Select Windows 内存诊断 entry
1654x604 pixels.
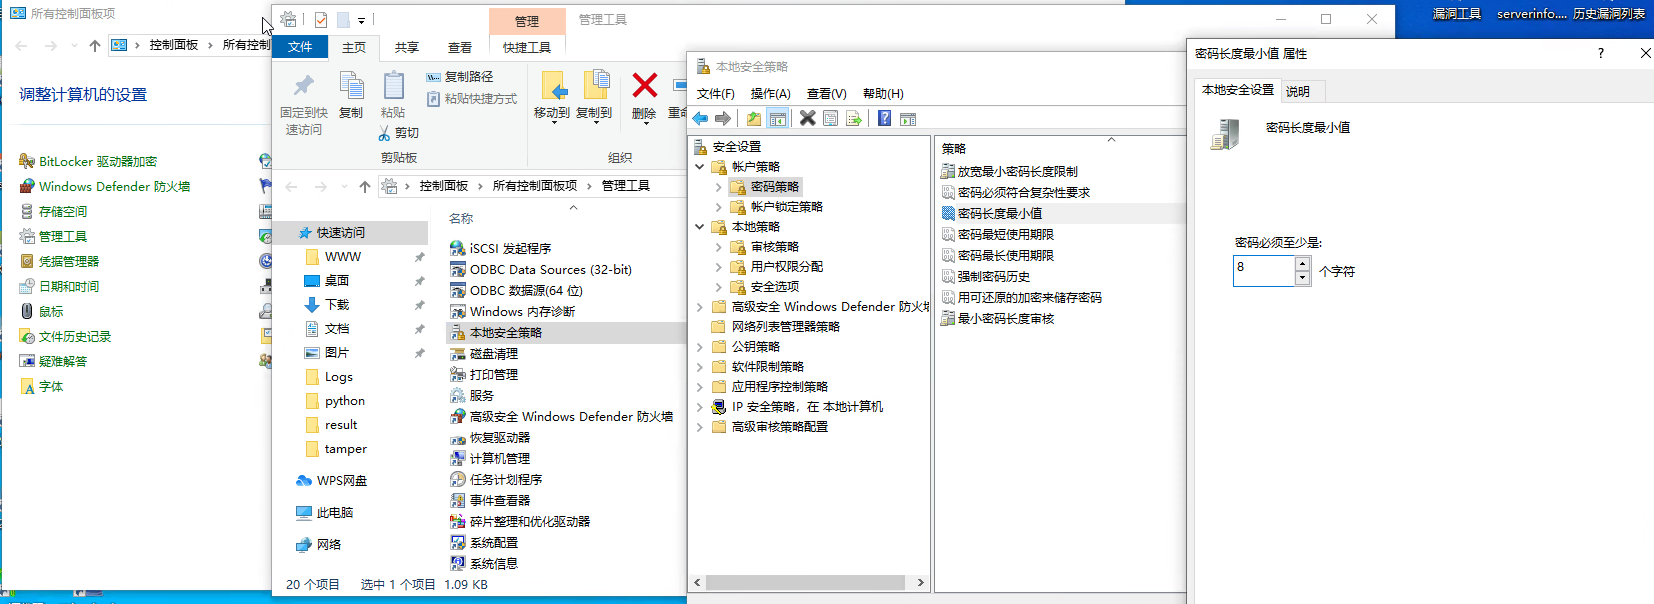tap(512, 311)
